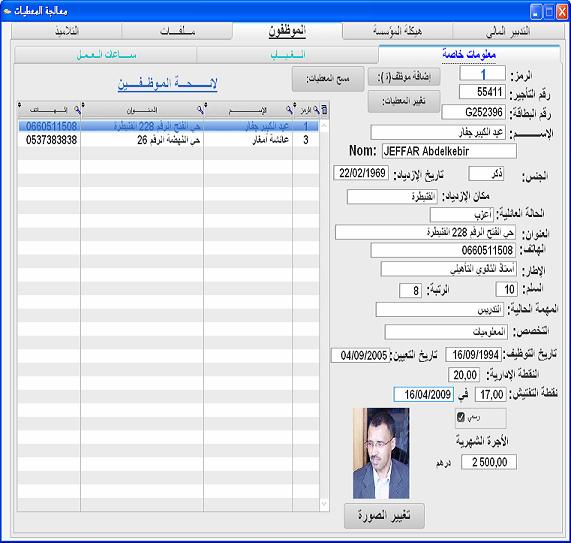Screen dimensions: 571x543
Task: Click the Nom field showing JEFFAR Abdelkebir
Action: [x=449, y=151]
